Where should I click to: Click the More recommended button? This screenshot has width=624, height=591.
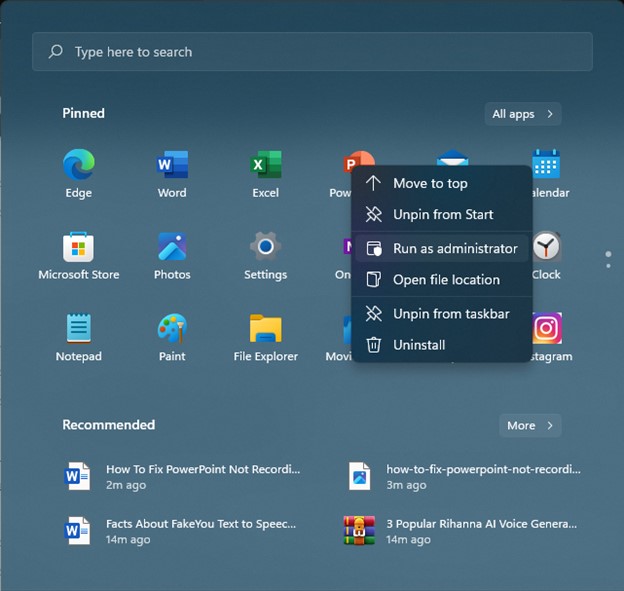(x=530, y=425)
